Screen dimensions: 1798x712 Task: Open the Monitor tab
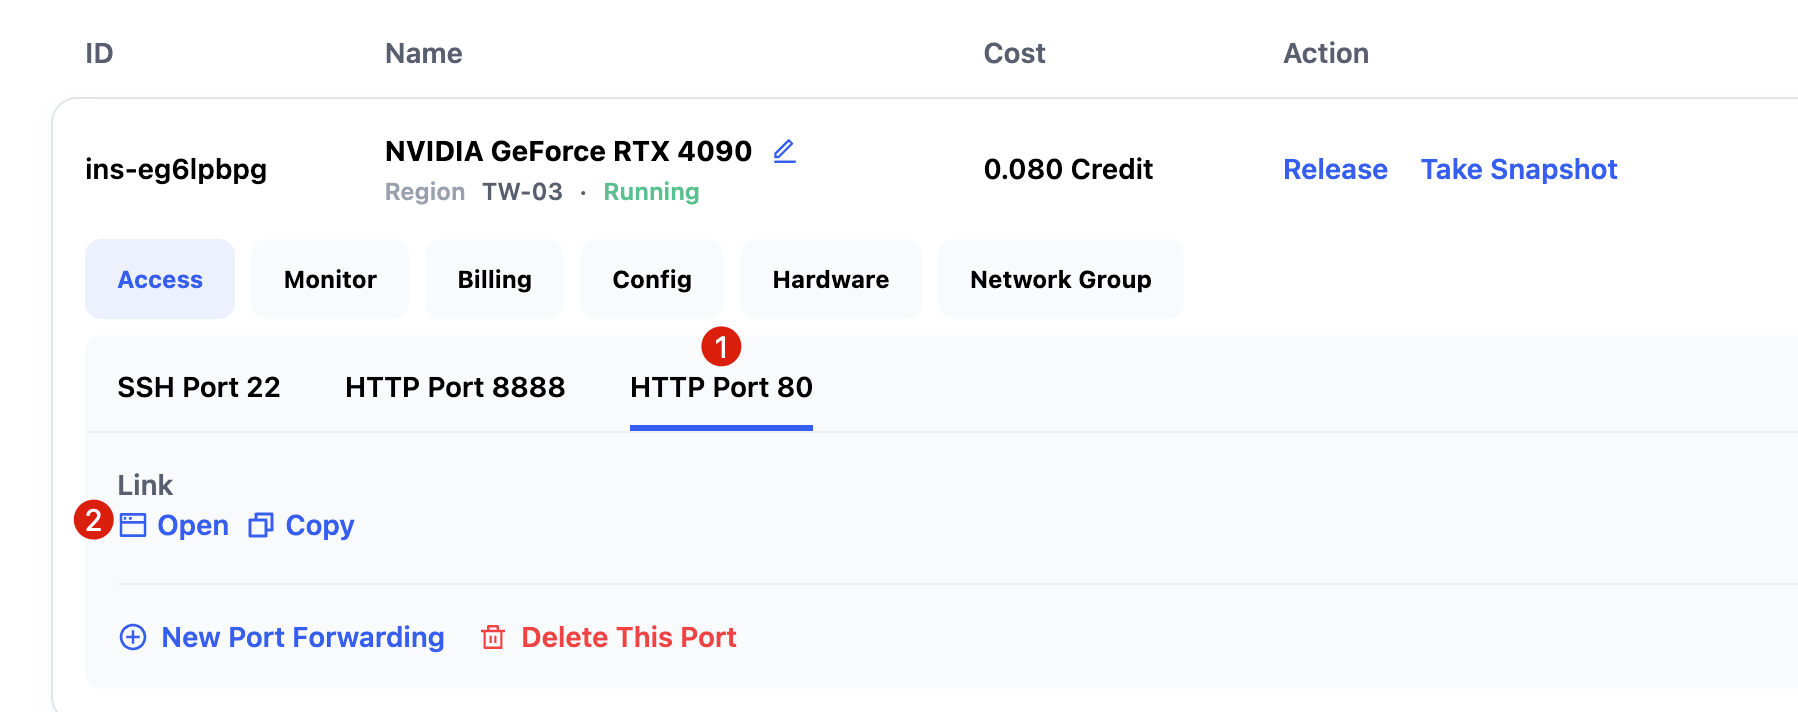point(330,279)
